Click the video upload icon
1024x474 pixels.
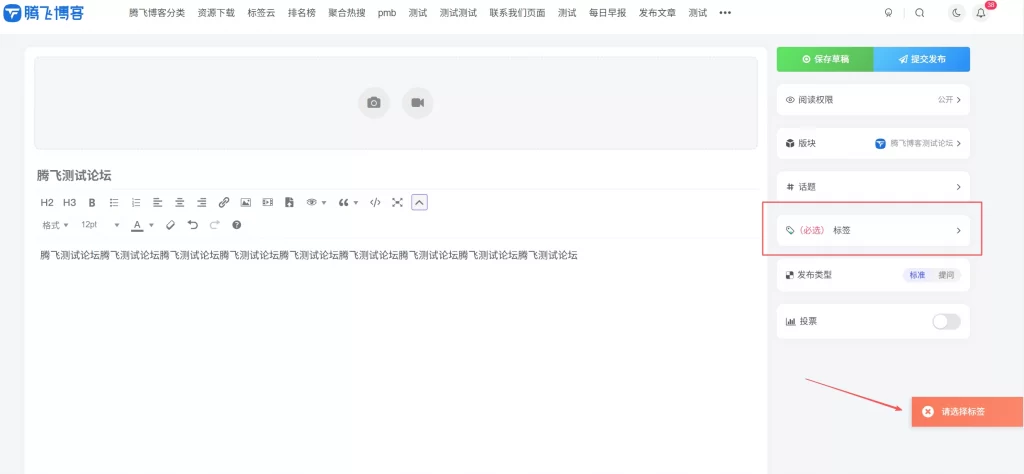tap(417, 102)
